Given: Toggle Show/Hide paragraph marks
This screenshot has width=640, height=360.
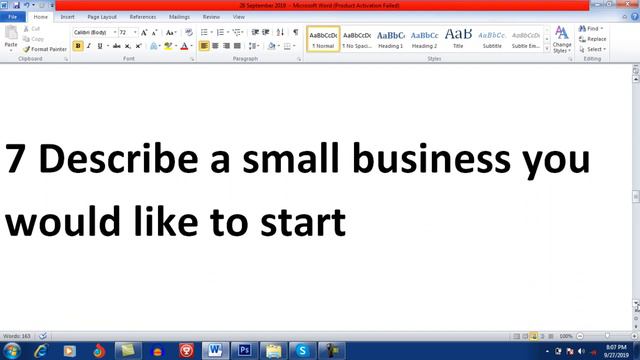Looking at the screenshot, I should [x=296, y=32].
